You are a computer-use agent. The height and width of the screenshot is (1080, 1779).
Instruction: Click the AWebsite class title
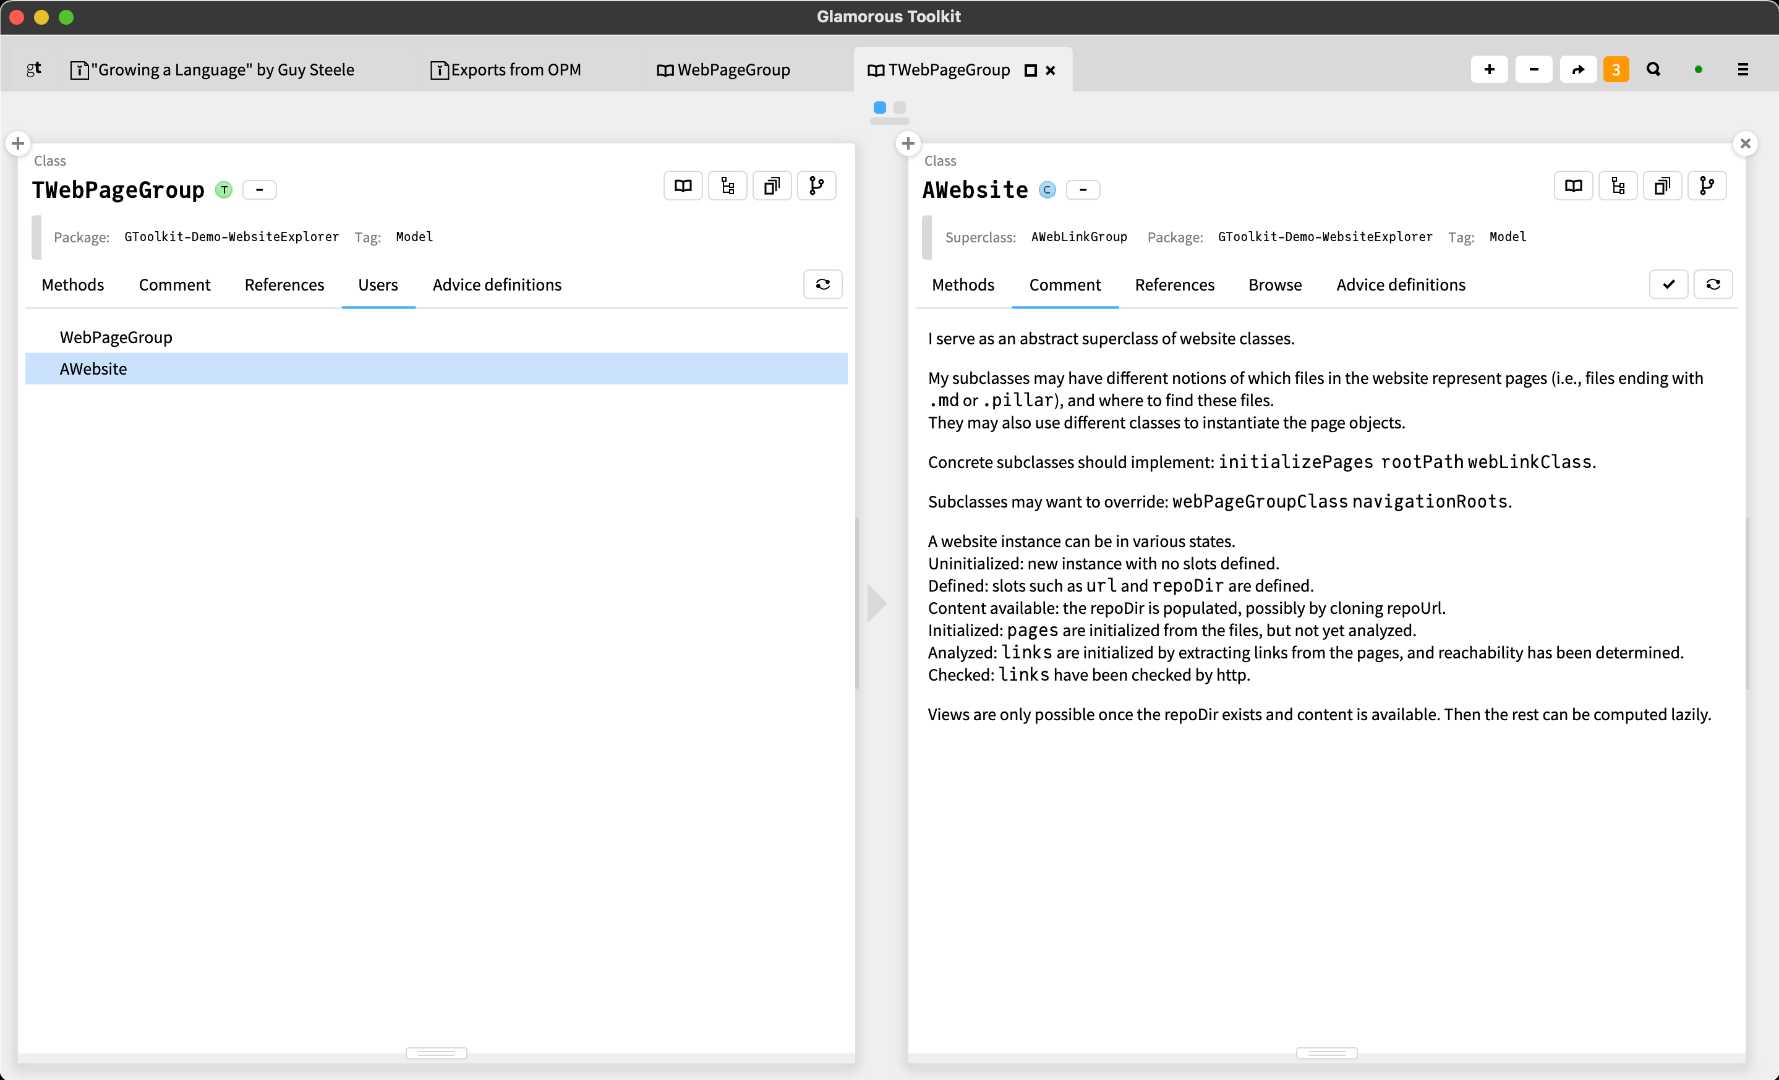point(975,190)
